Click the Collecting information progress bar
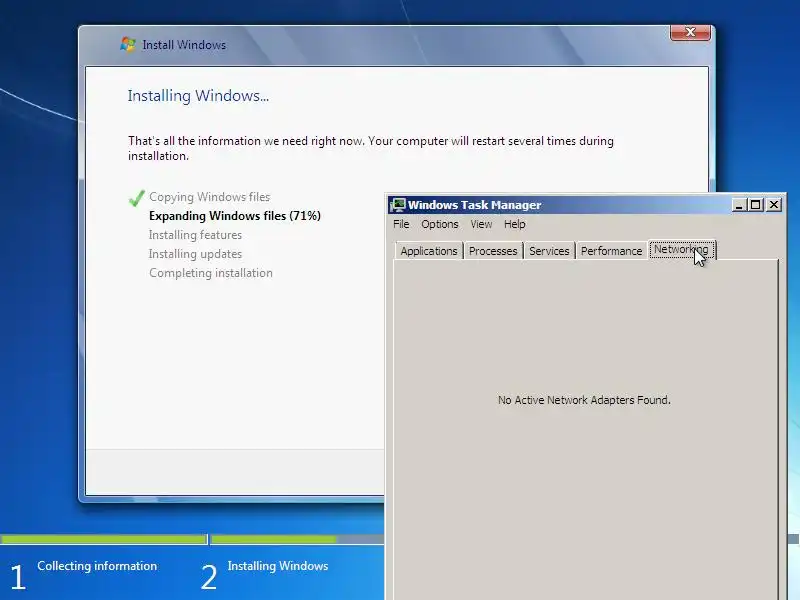The height and width of the screenshot is (600, 800). click(x=104, y=539)
